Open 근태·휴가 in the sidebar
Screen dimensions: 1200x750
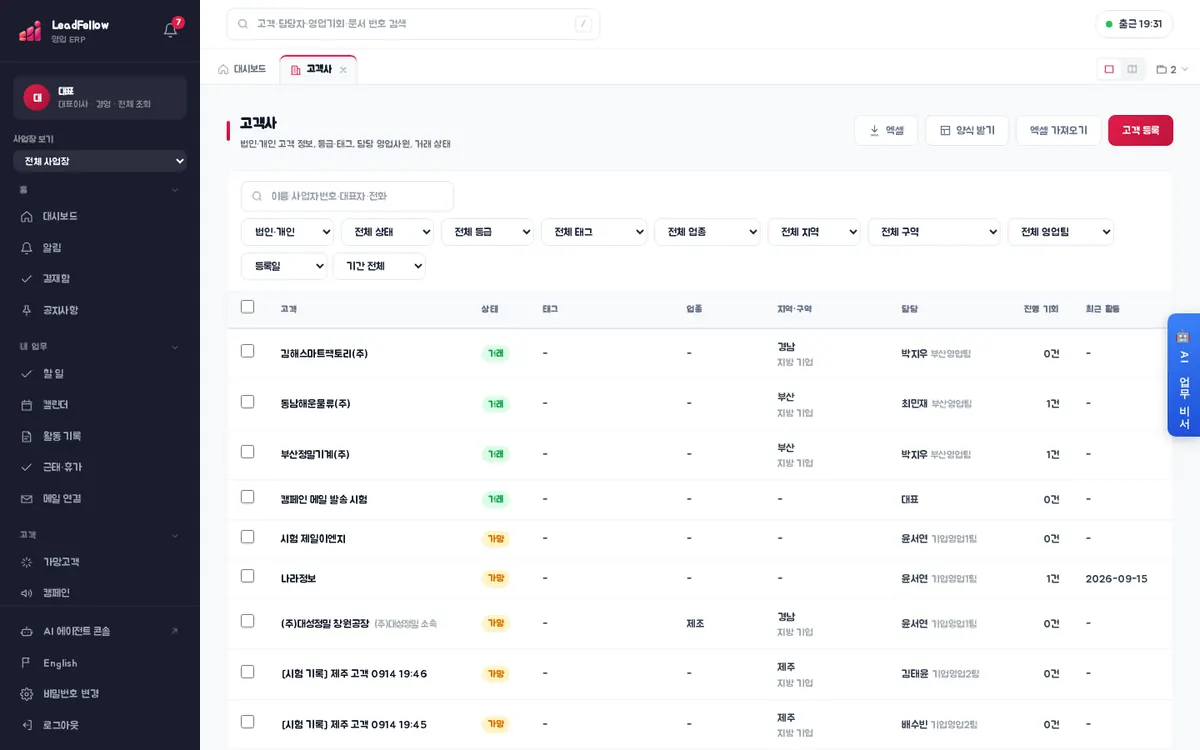pos(100,467)
